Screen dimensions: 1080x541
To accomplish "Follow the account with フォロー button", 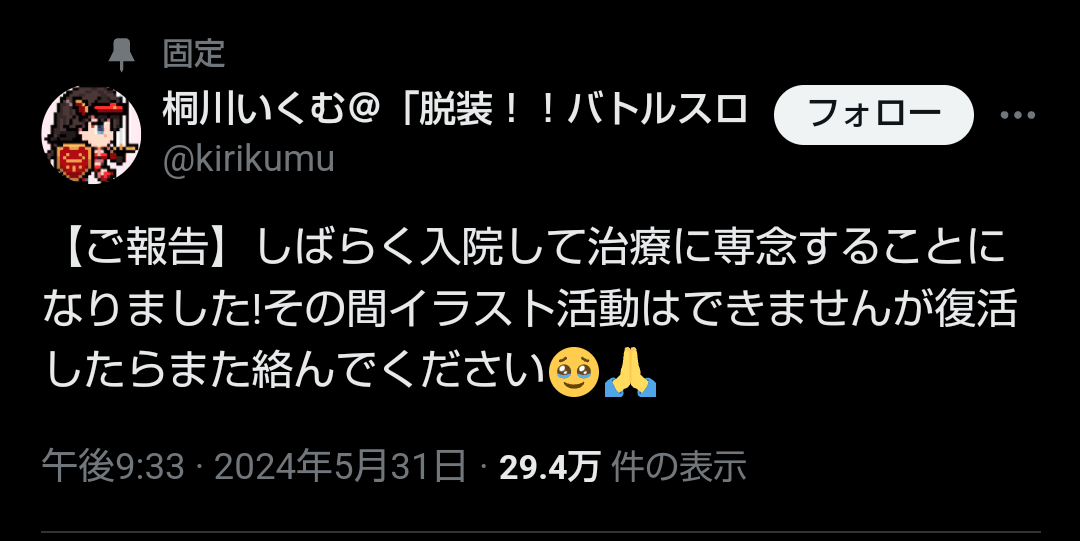I will [873, 114].
